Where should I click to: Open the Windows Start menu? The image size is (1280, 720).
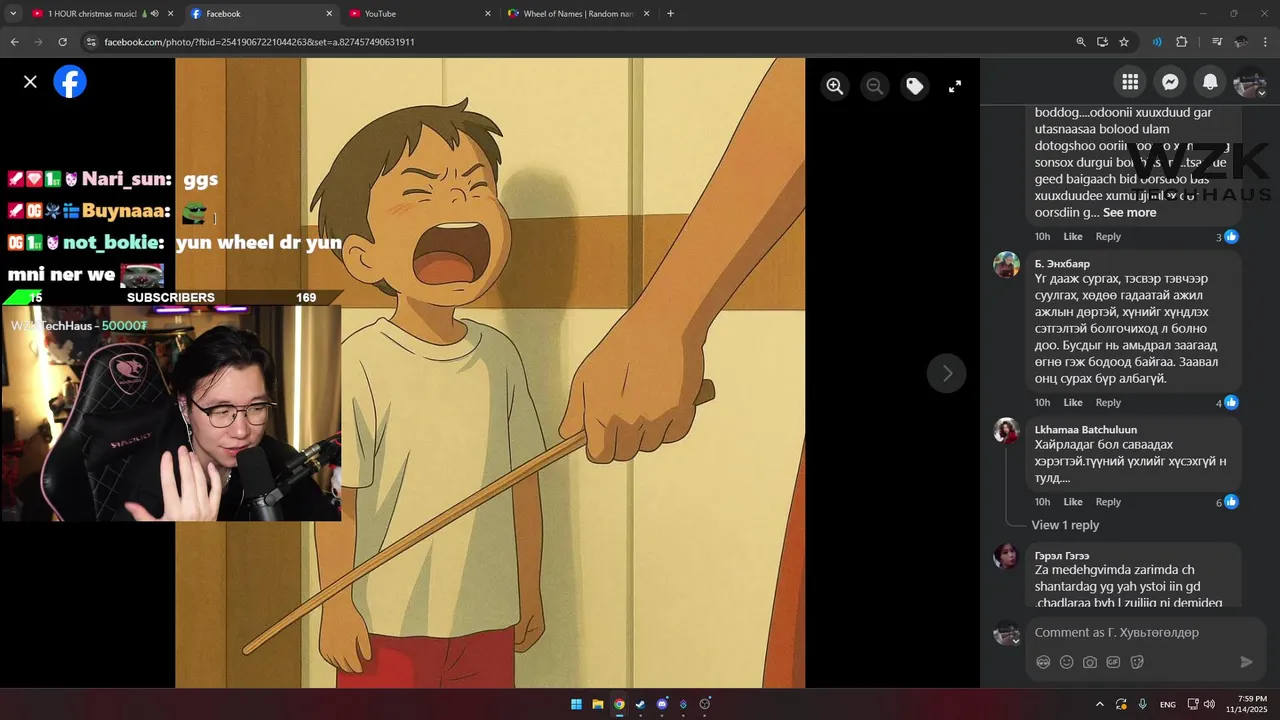577,704
